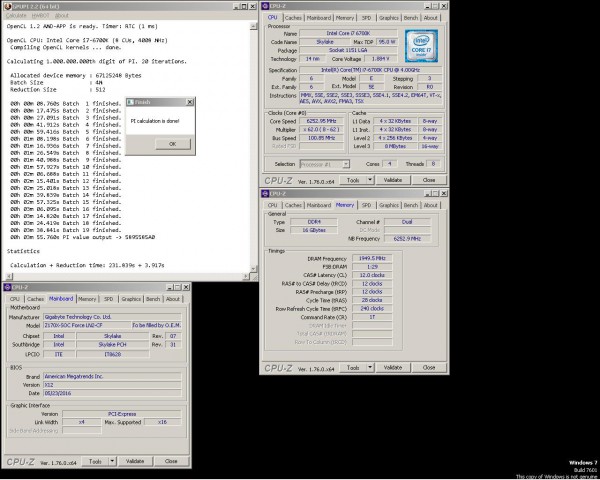600x480 pixels.
Task: Expand the Processor #1 selection dropdown
Action: click(x=346, y=164)
